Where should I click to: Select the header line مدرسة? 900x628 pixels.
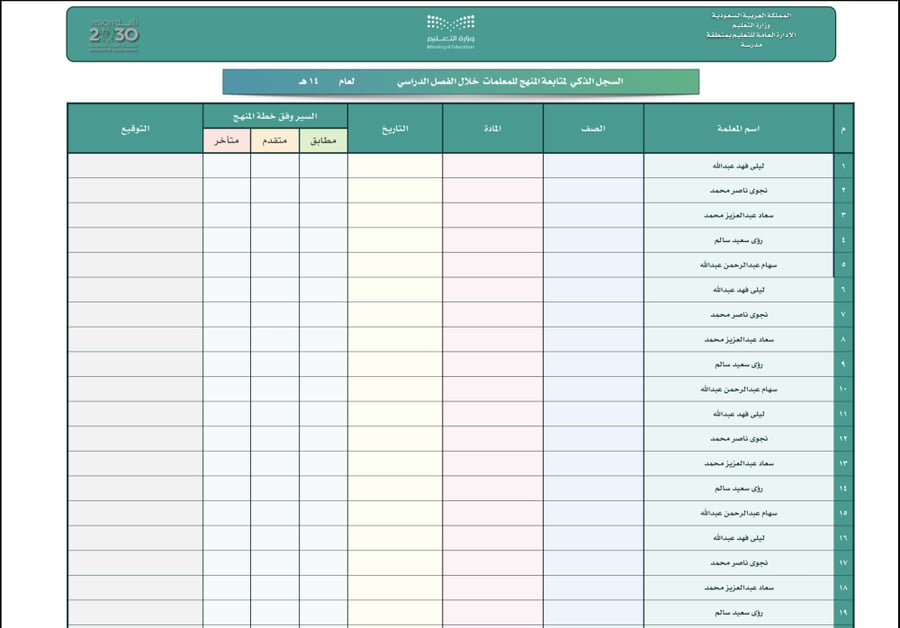pyautogui.click(x=751, y=45)
